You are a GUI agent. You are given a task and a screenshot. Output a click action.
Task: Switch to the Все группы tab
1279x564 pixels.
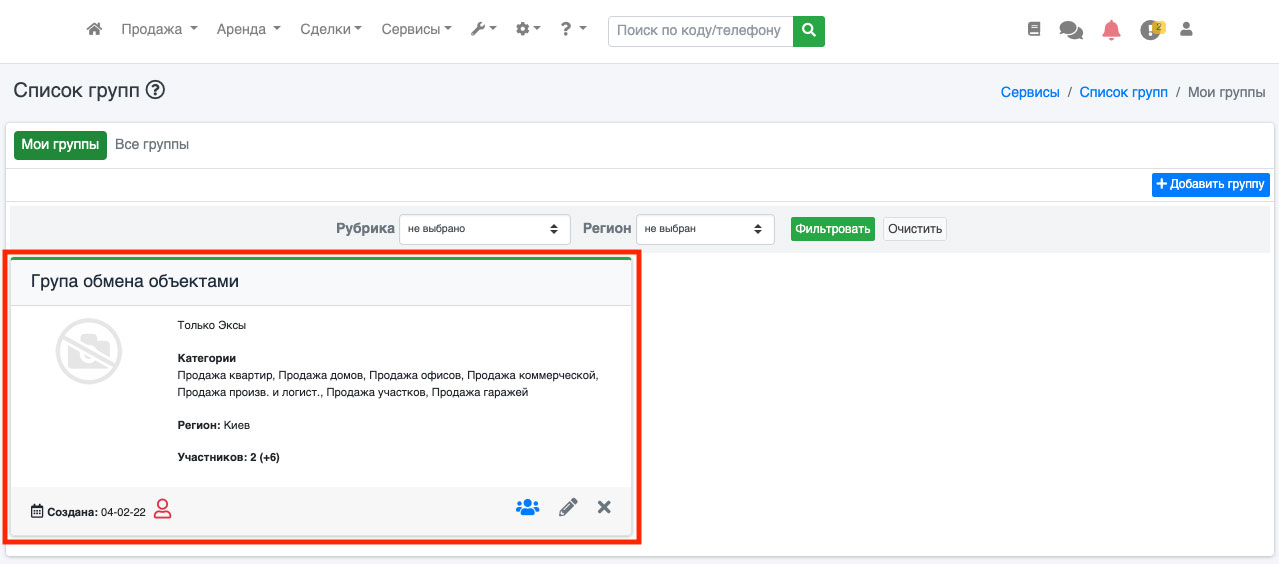click(x=152, y=145)
